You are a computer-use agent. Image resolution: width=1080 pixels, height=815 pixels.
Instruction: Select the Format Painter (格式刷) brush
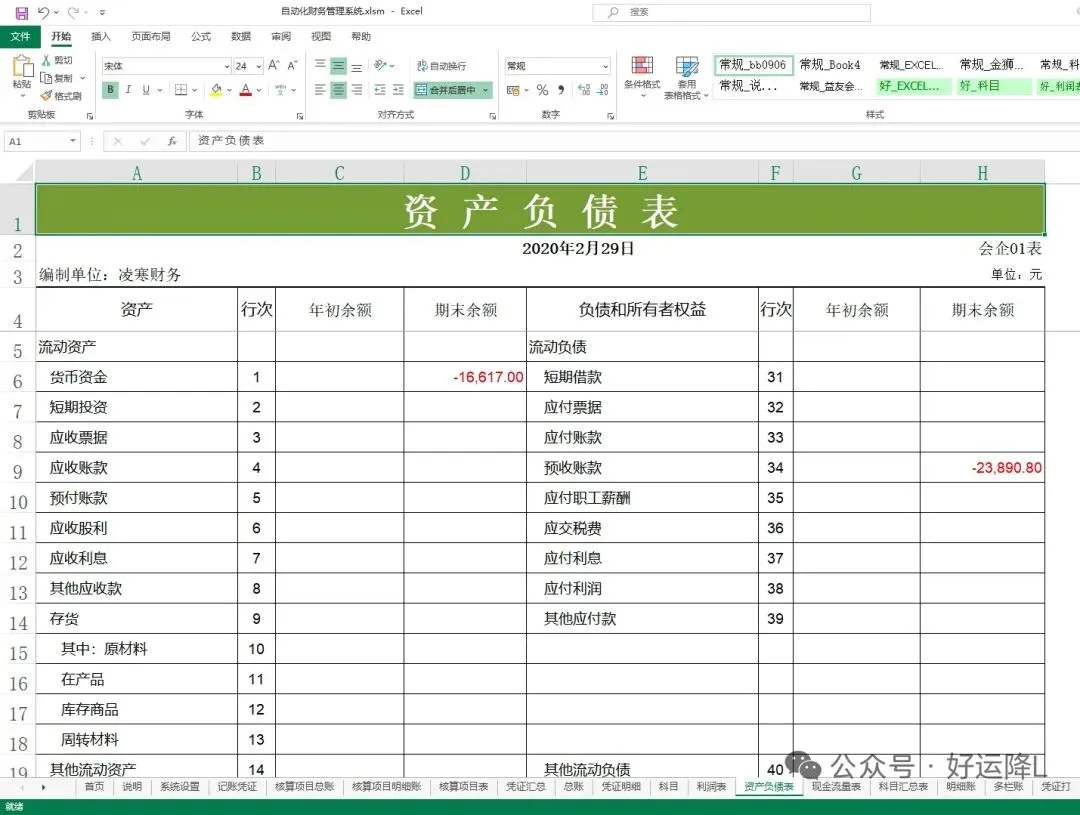point(46,96)
